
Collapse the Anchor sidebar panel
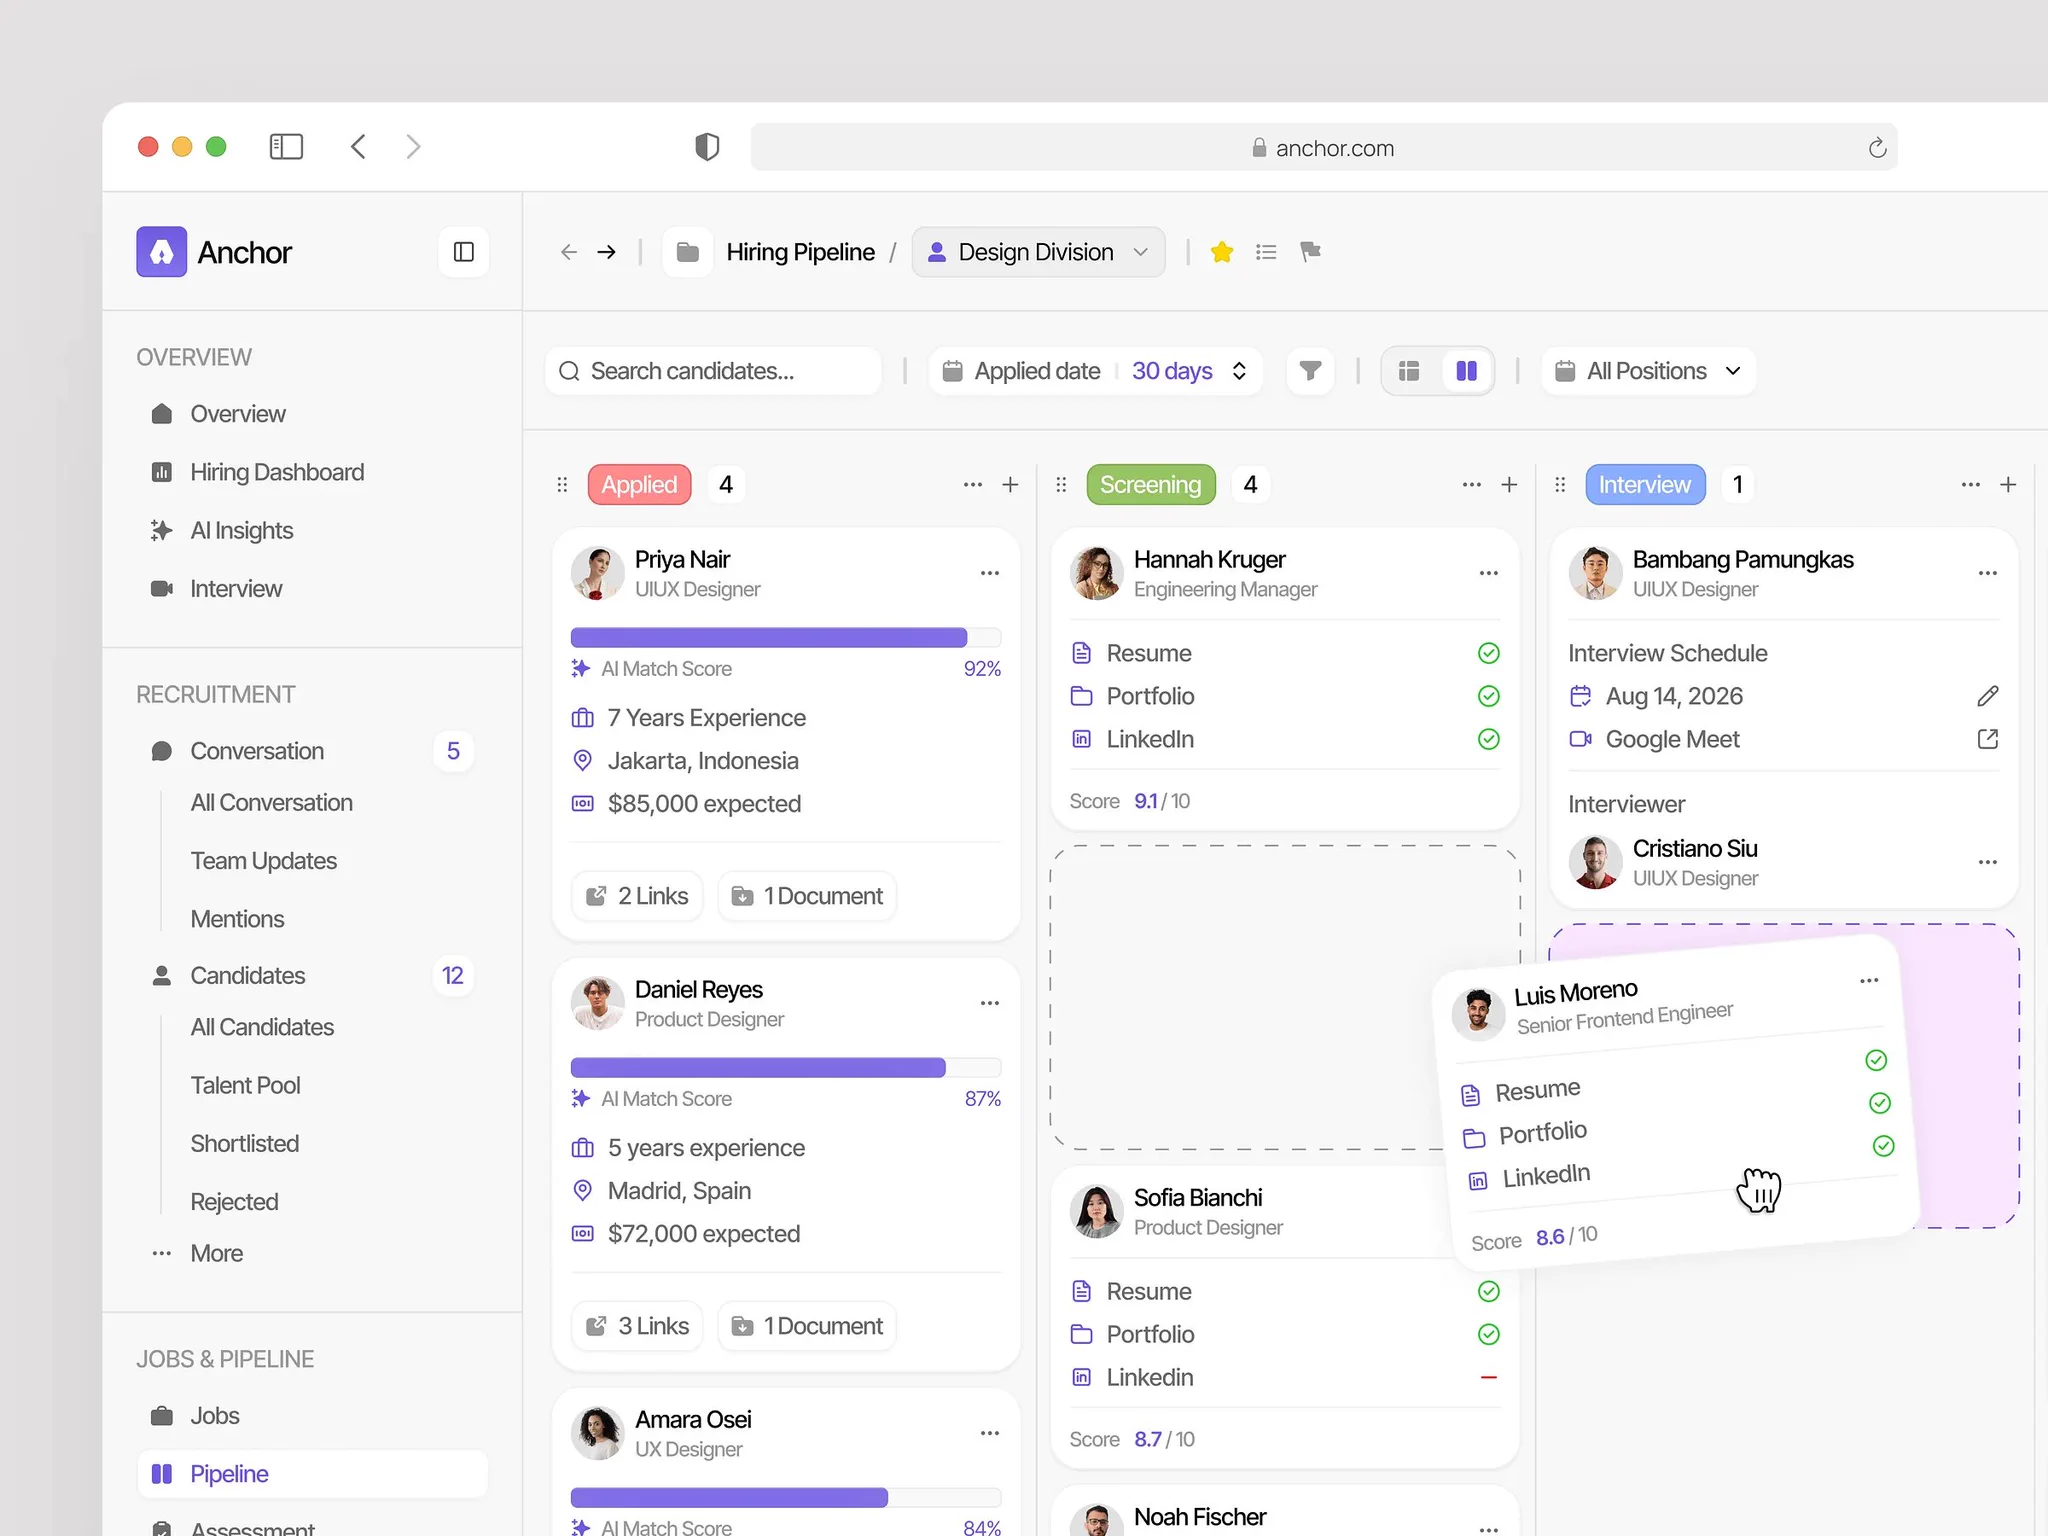[x=463, y=252]
